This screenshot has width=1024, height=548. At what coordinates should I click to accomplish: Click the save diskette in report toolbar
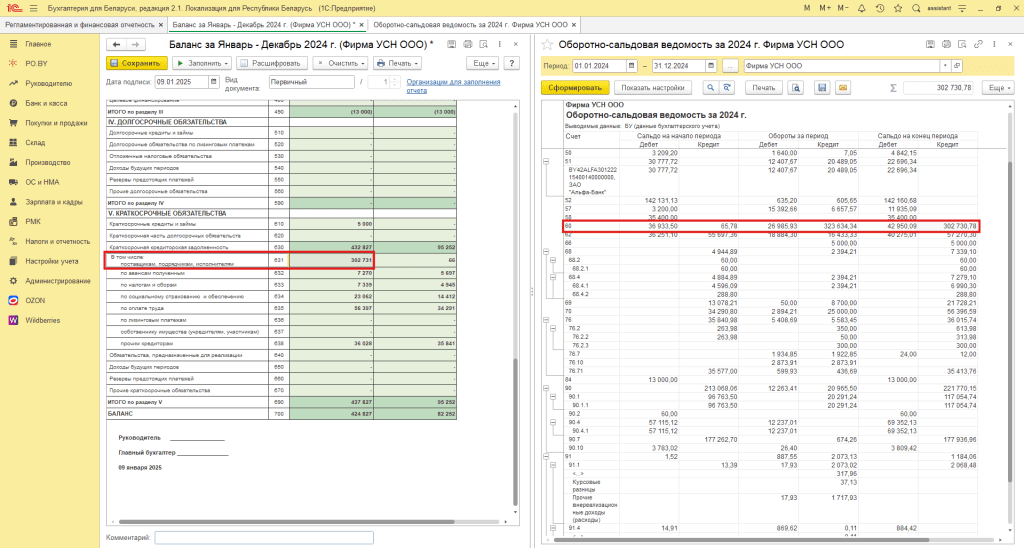[822, 88]
